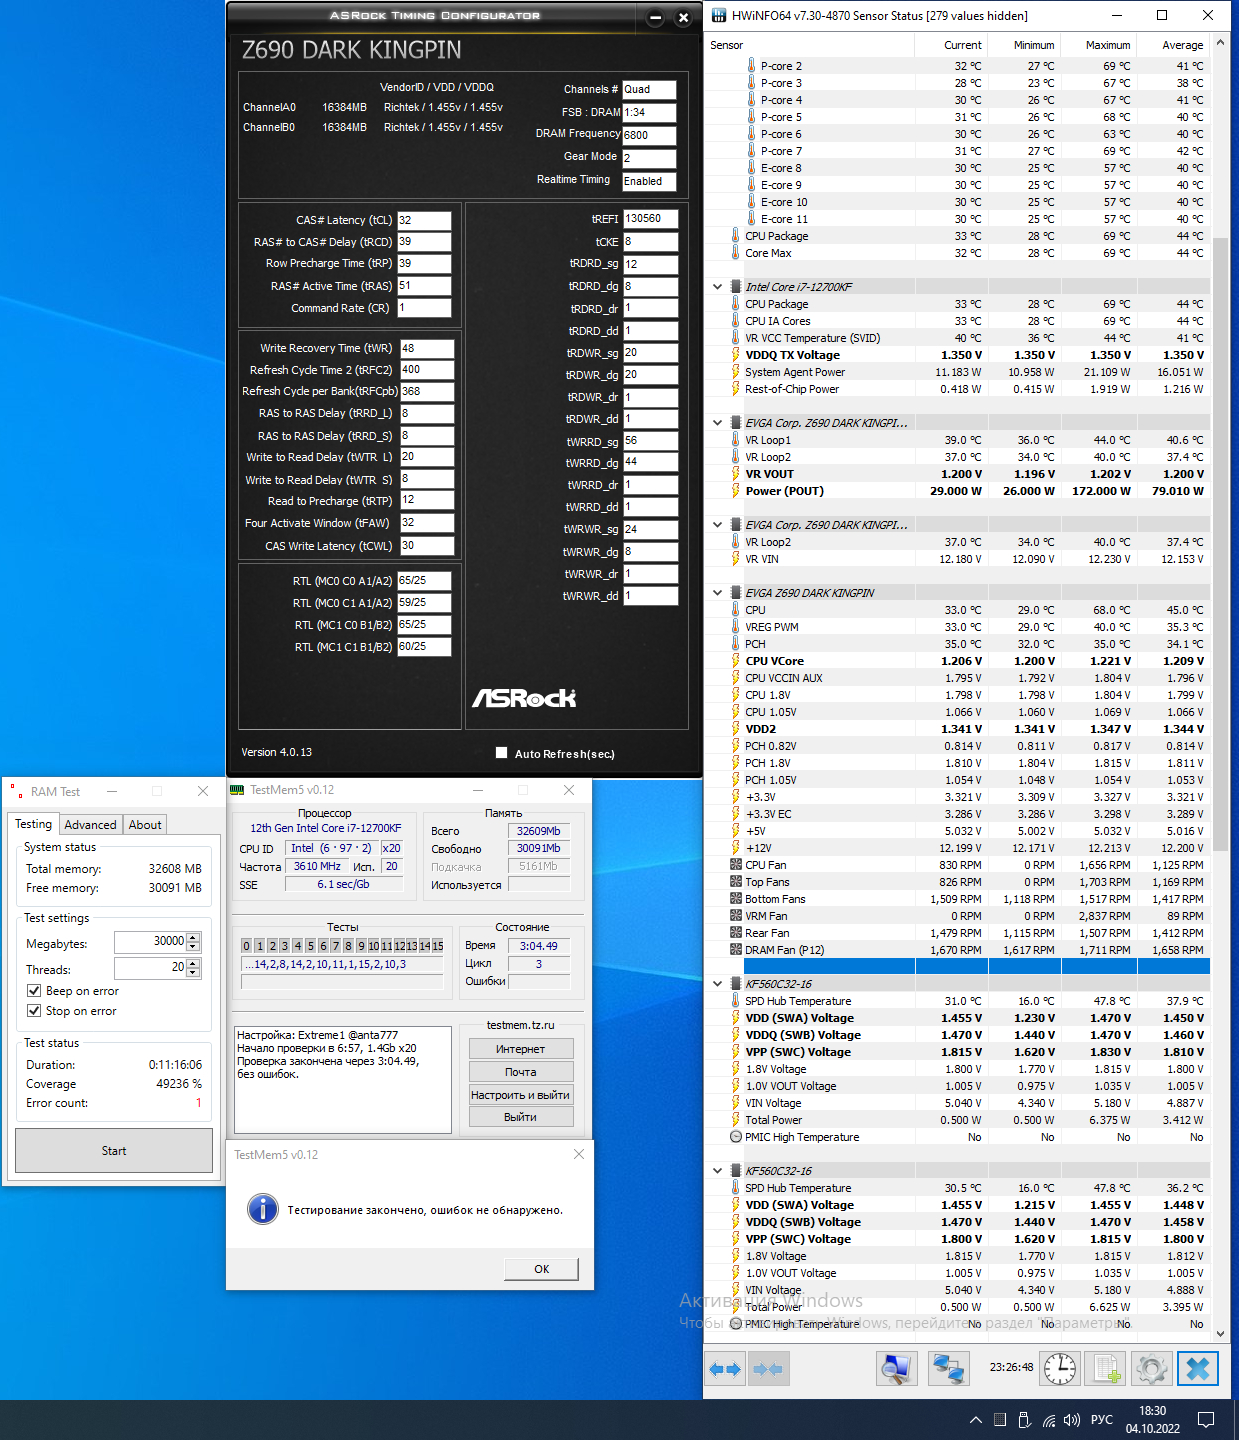1239x1440 pixels.
Task: Increase Megabytes value with up arrow
Action: (194, 937)
